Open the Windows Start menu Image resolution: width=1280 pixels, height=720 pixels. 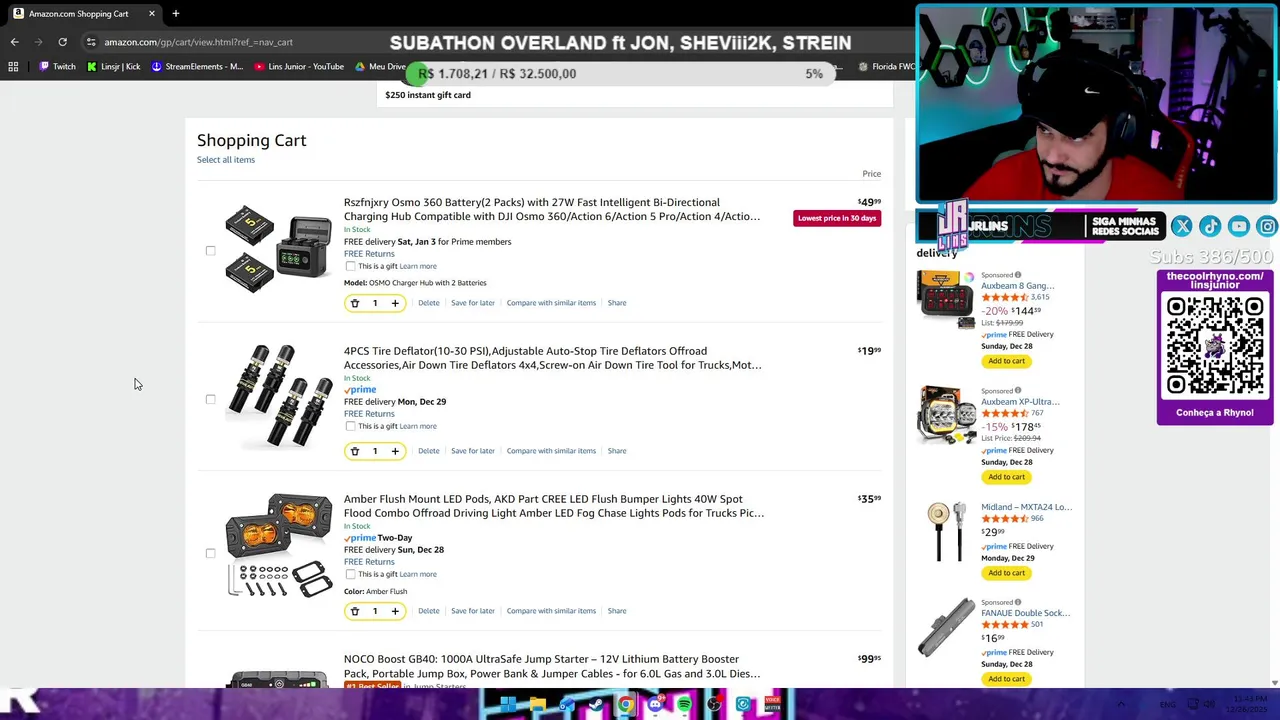click(508, 704)
